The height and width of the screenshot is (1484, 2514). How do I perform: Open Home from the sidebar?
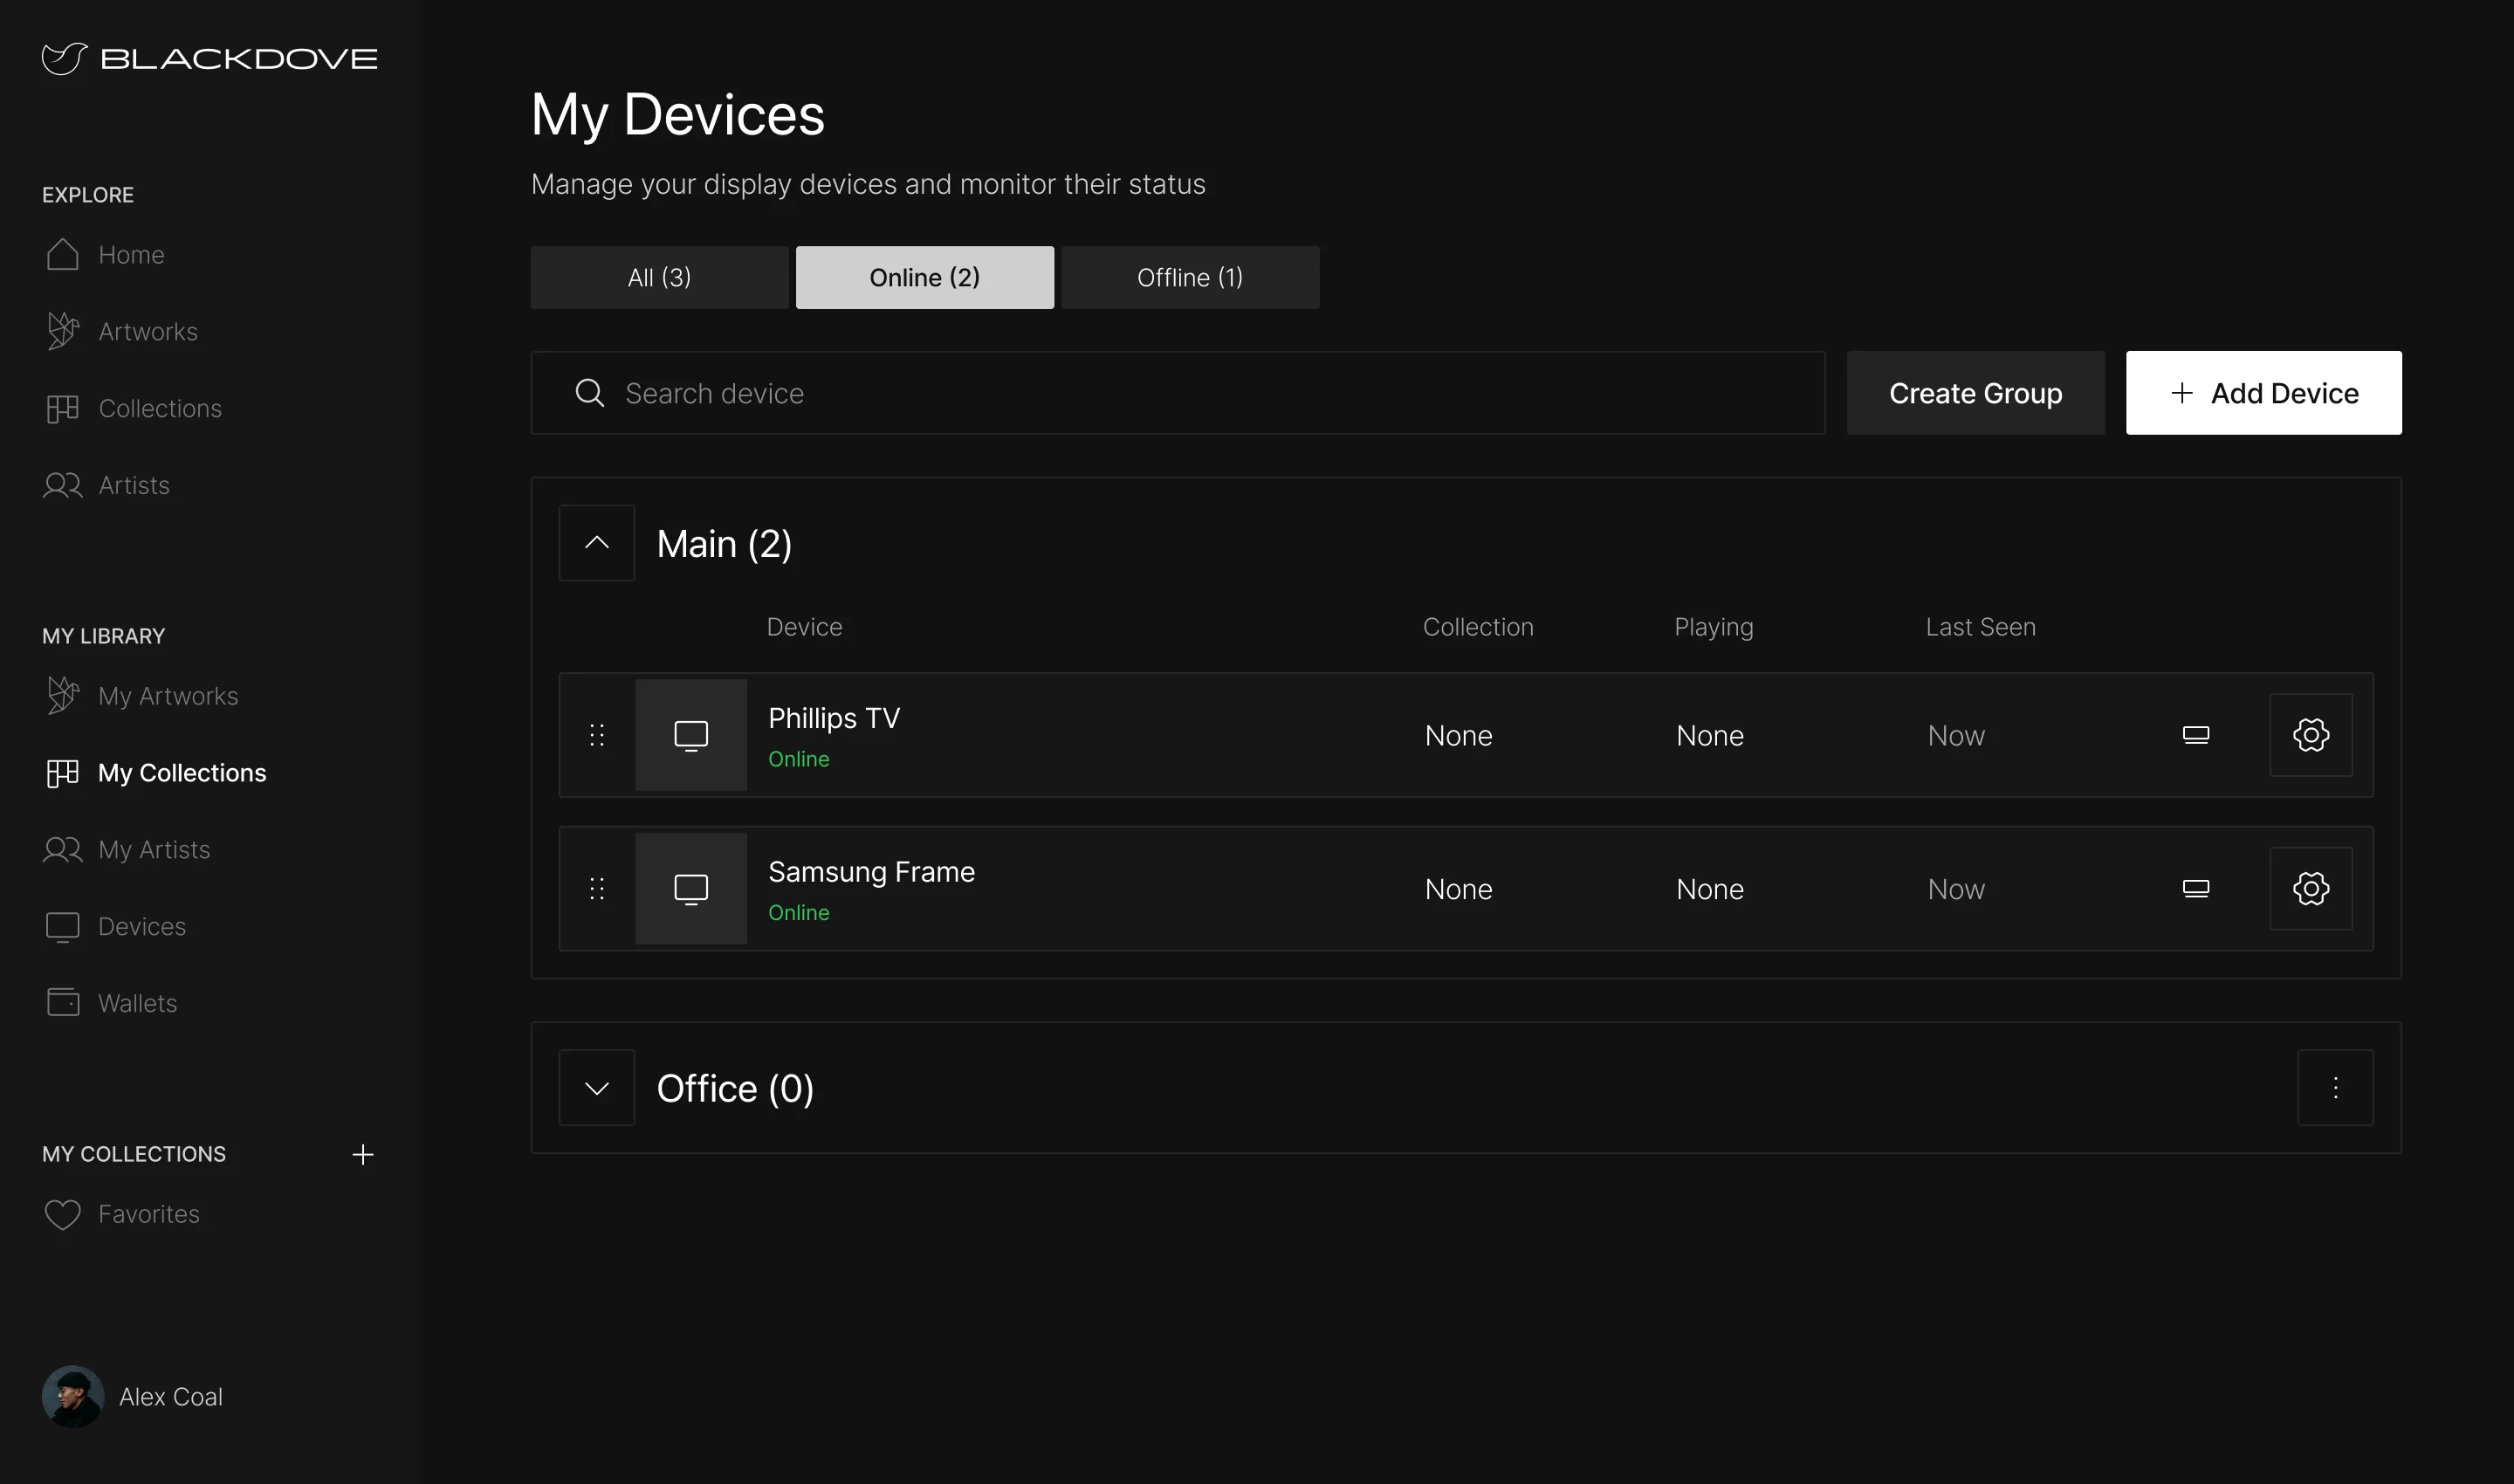[104, 255]
